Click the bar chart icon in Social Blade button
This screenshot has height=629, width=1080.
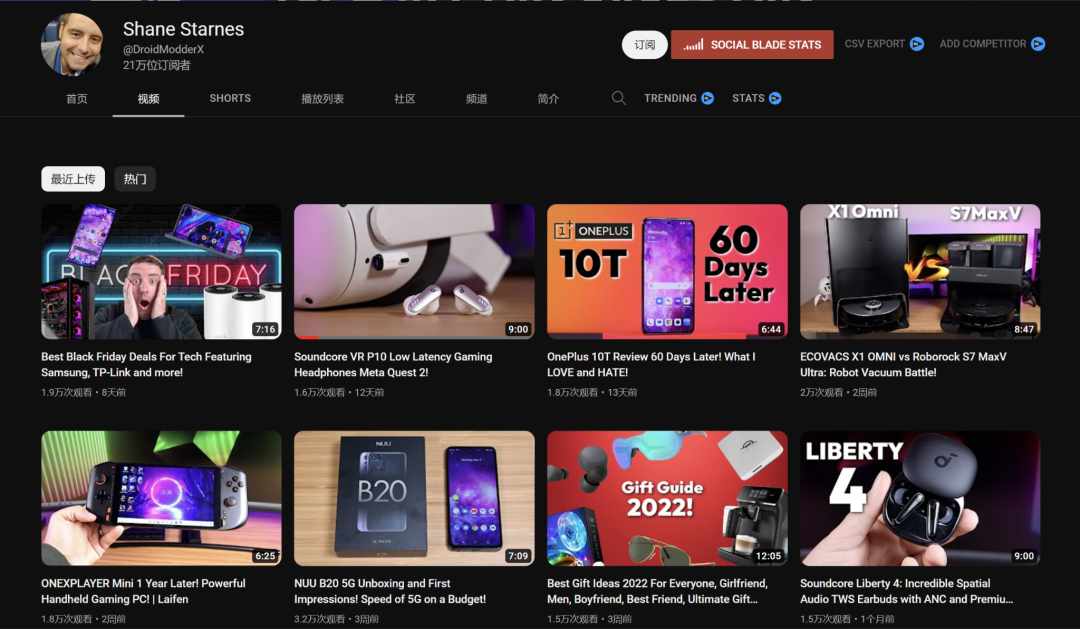693,45
